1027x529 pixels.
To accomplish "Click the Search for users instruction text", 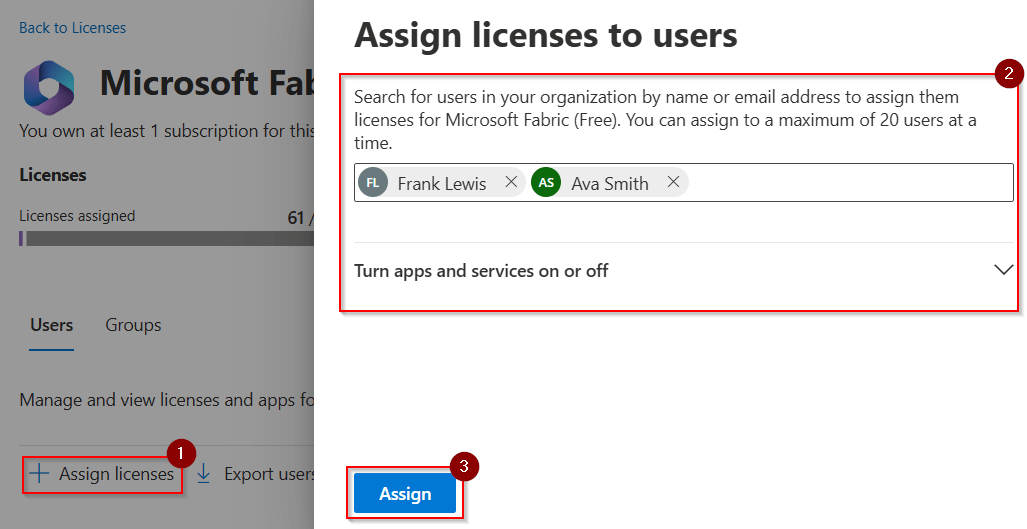I will 665,120.
